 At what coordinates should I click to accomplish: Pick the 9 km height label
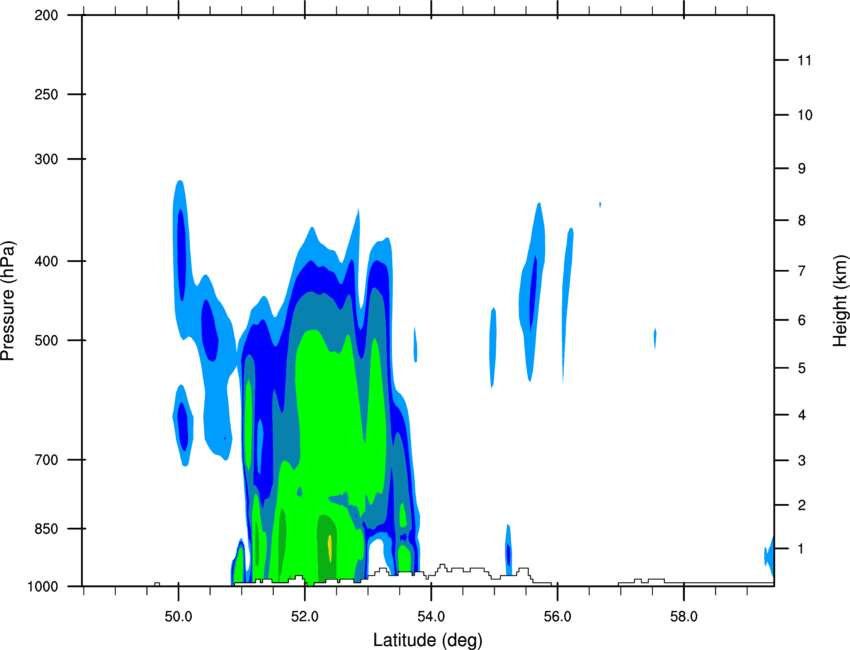click(x=802, y=169)
